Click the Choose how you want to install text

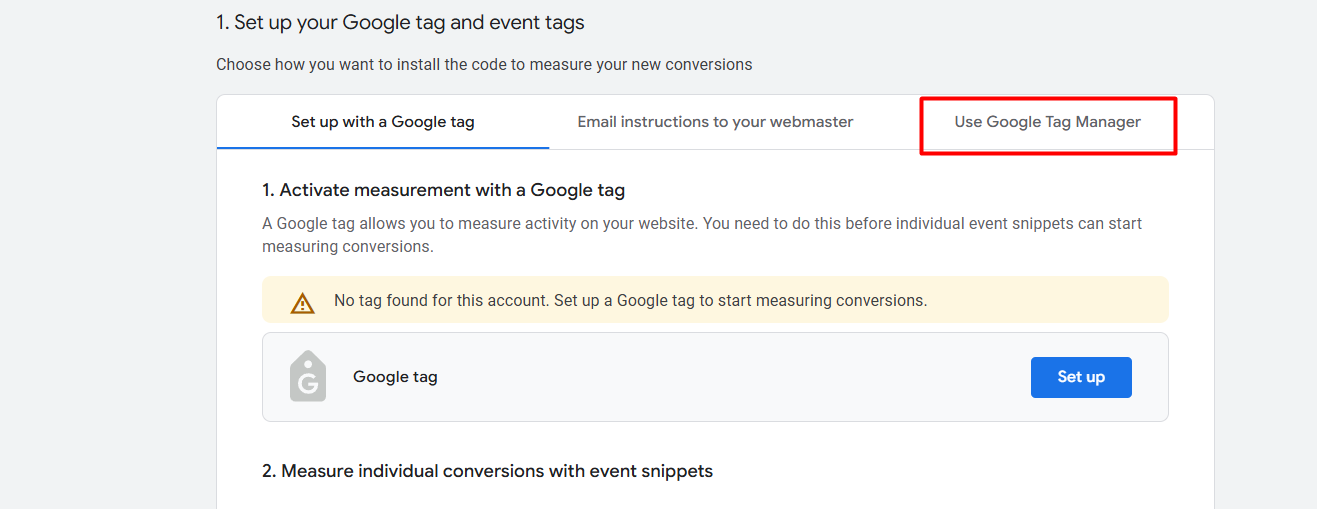(484, 64)
